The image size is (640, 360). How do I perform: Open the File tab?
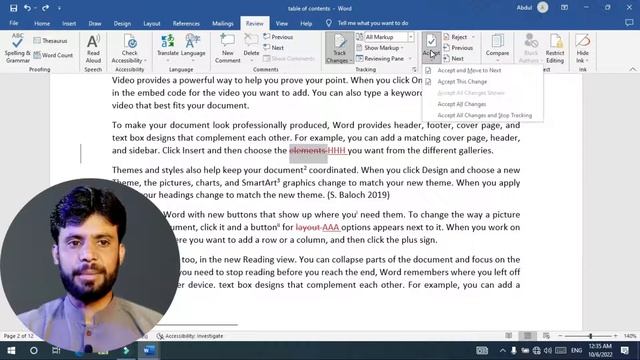(x=14, y=23)
